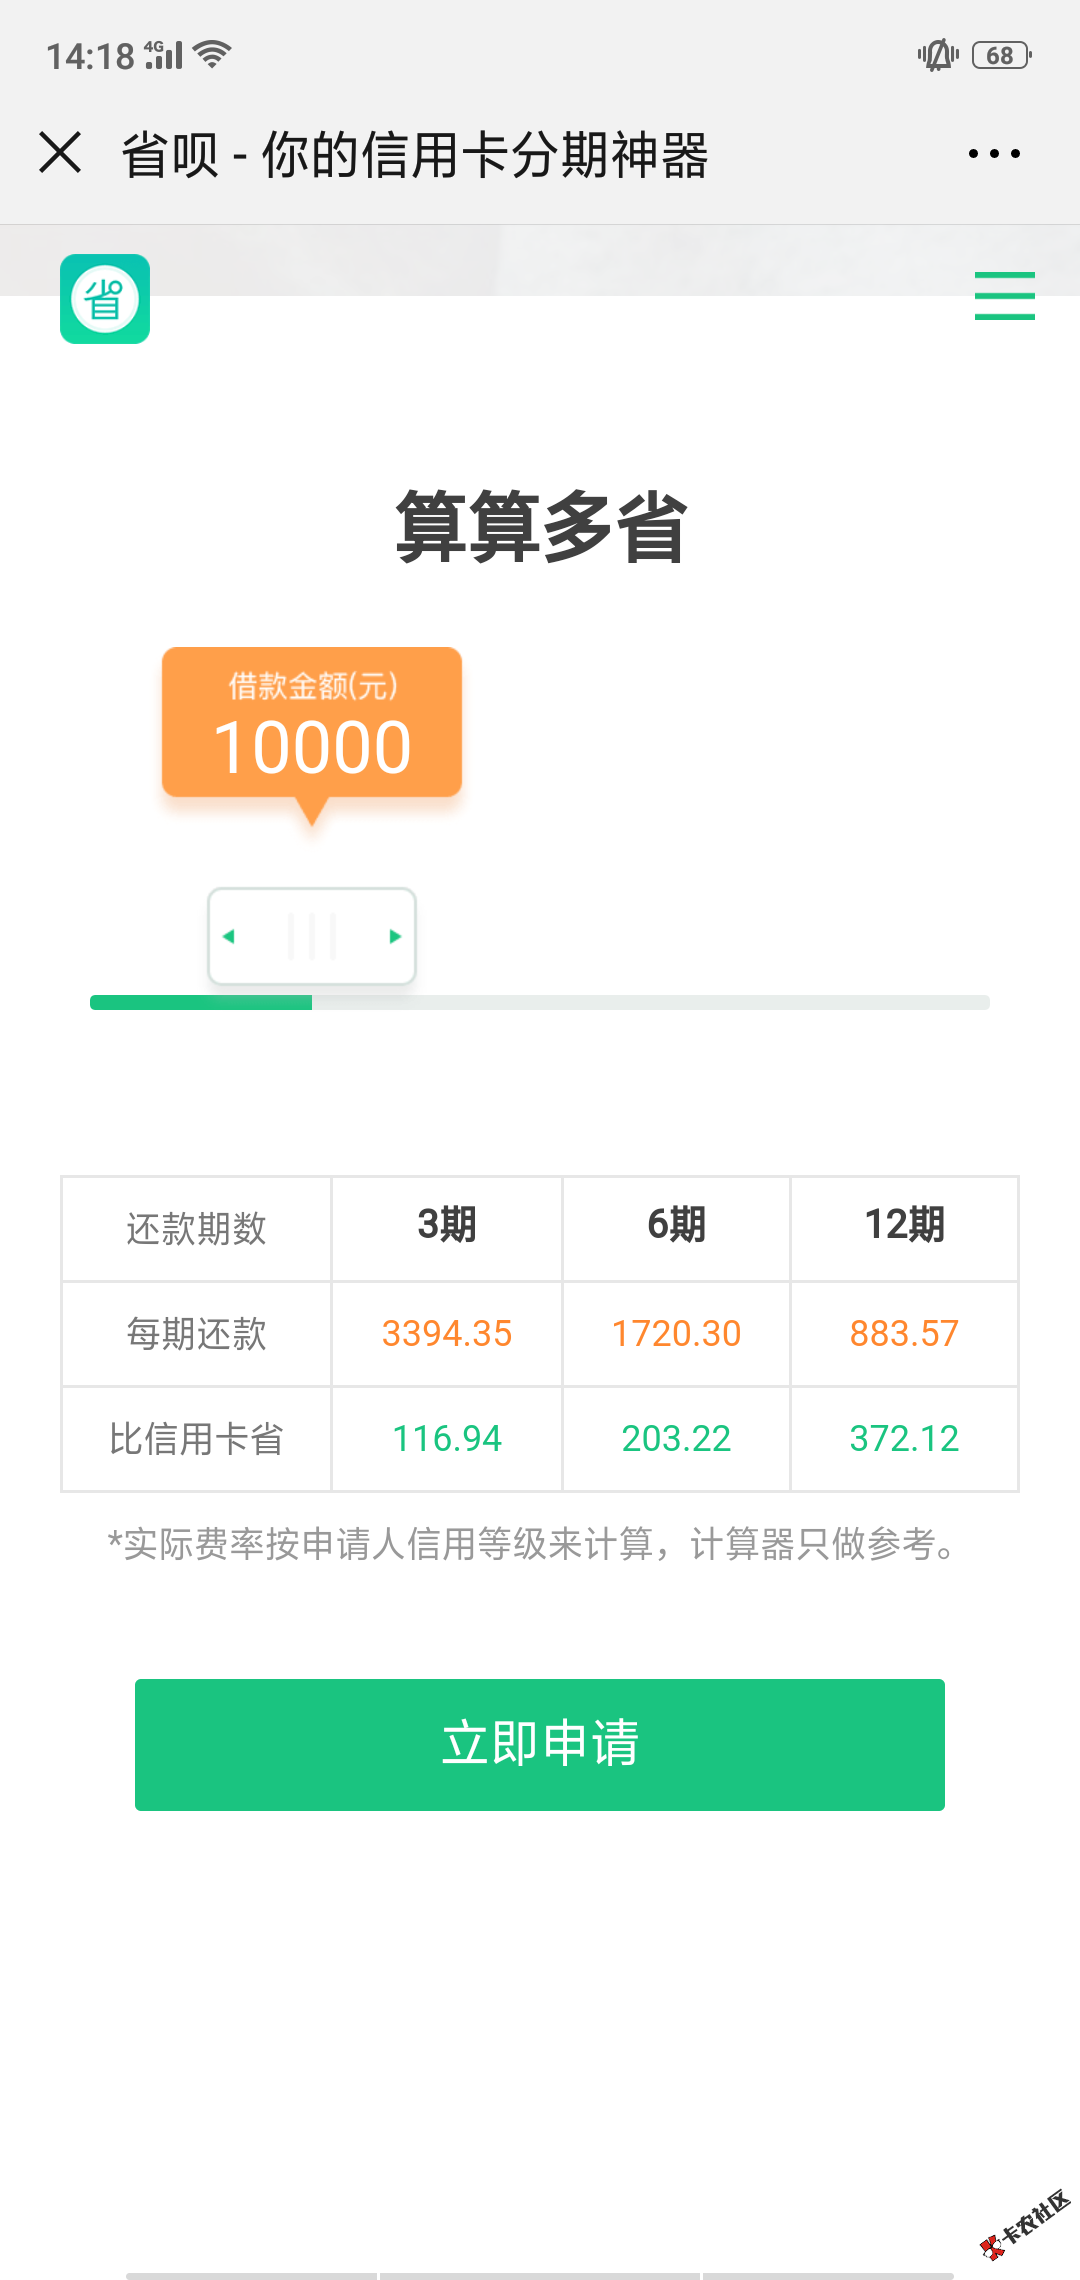The height and width of the screenshot is (2280, 1080).
Task: Tap the 3394.35 repayment value
Action: point(447,1333)
